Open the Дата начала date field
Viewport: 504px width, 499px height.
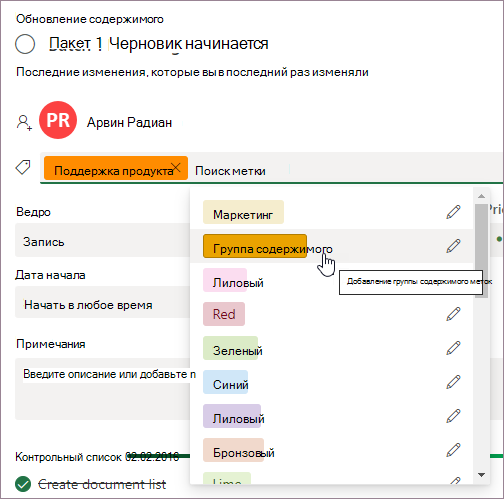pos(103,302)
